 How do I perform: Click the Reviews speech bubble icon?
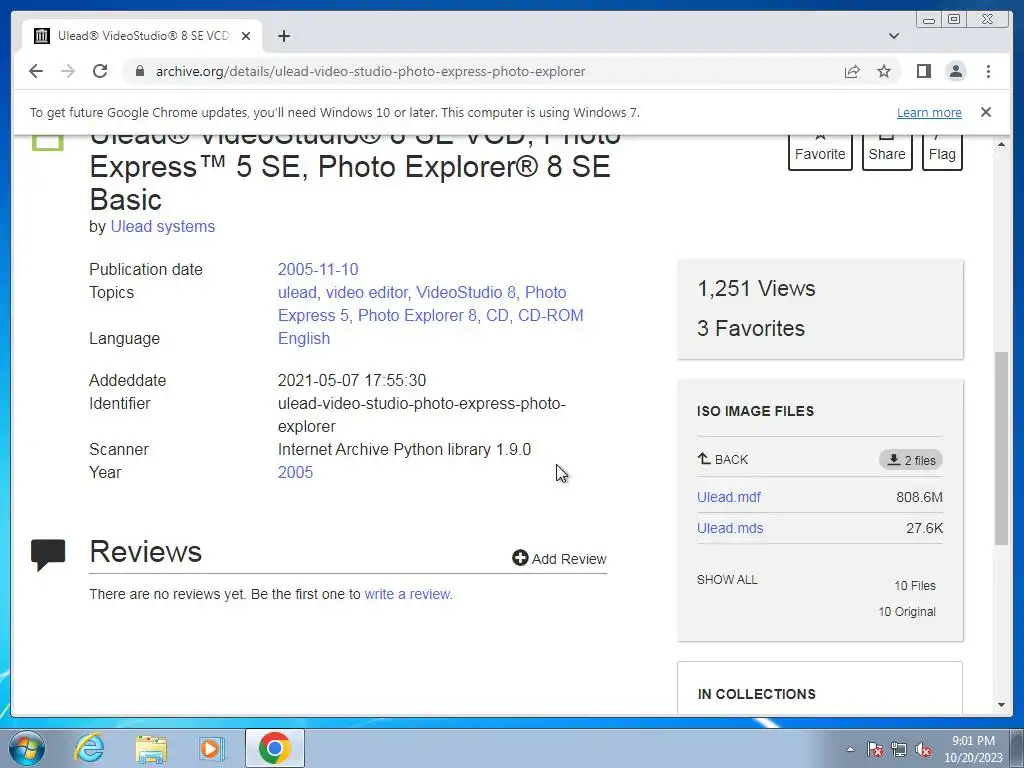(x=48, y=554)
